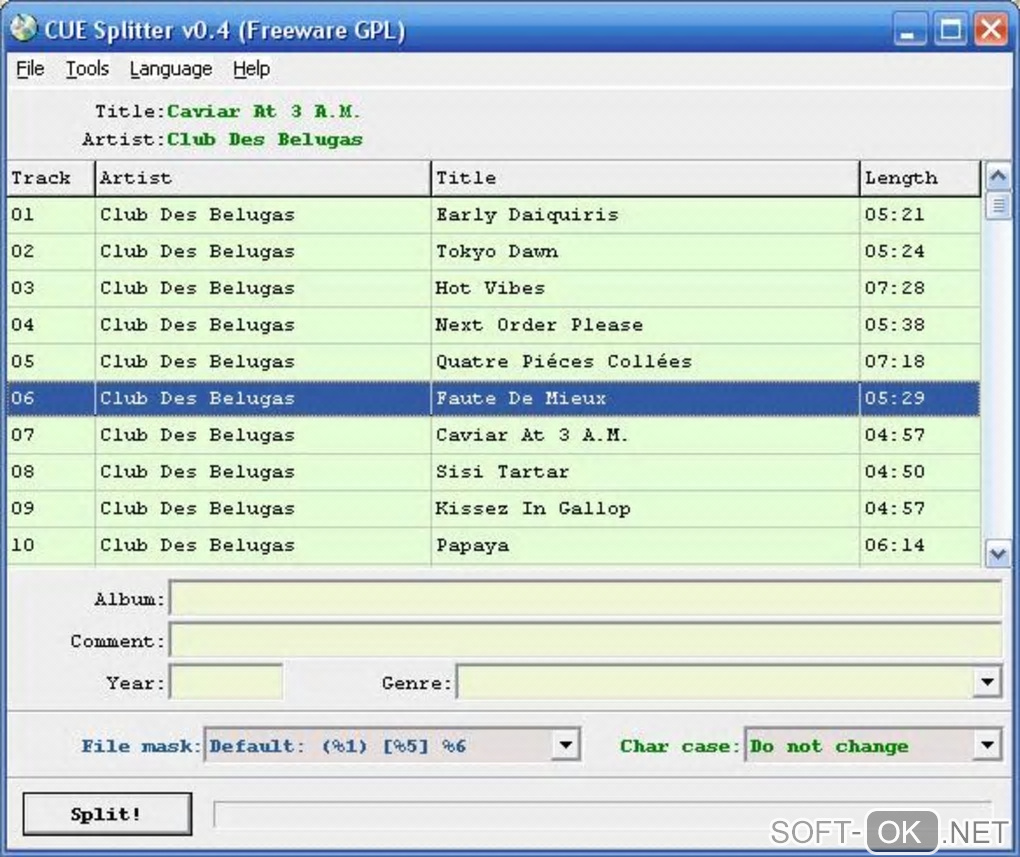1020x857 pixels.
Task: Open the Language menu
Action: 170,69
